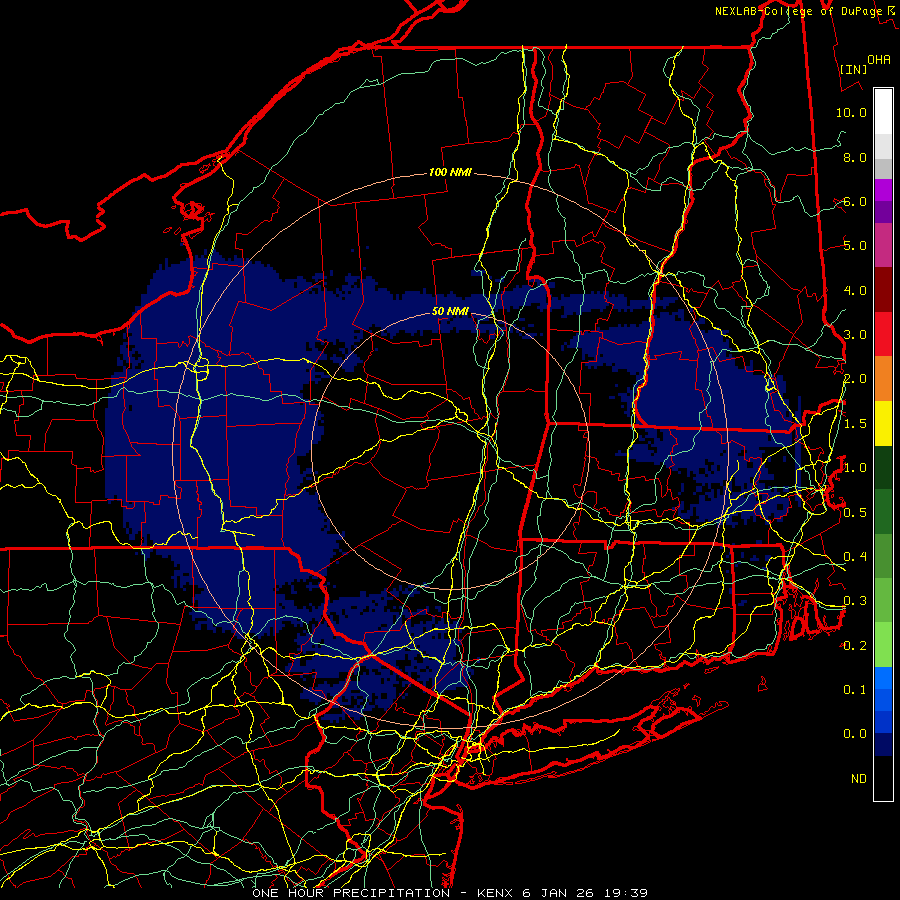Click the ND legend label
The image size is (900, 900).
859,779
